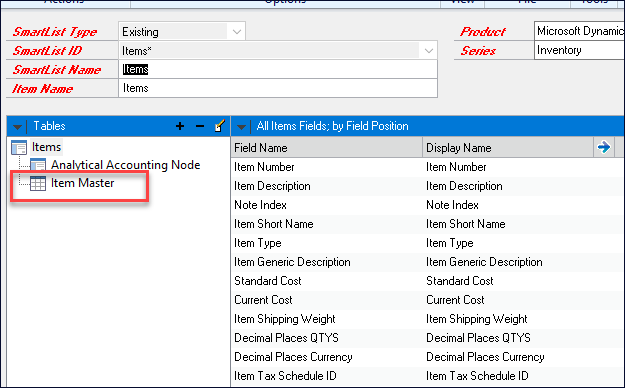Screen dimensions: 625x388
Task: Click the Product field
Action: (x=579, y=31)
